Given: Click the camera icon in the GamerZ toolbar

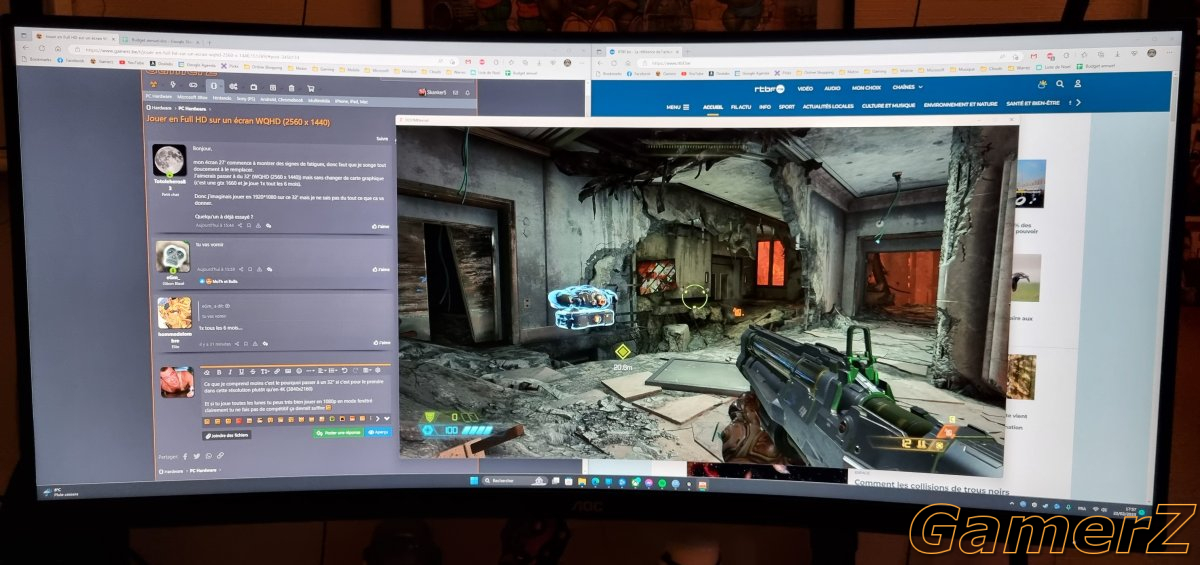Looking at the screenshot, I should [x=254, y=87].
